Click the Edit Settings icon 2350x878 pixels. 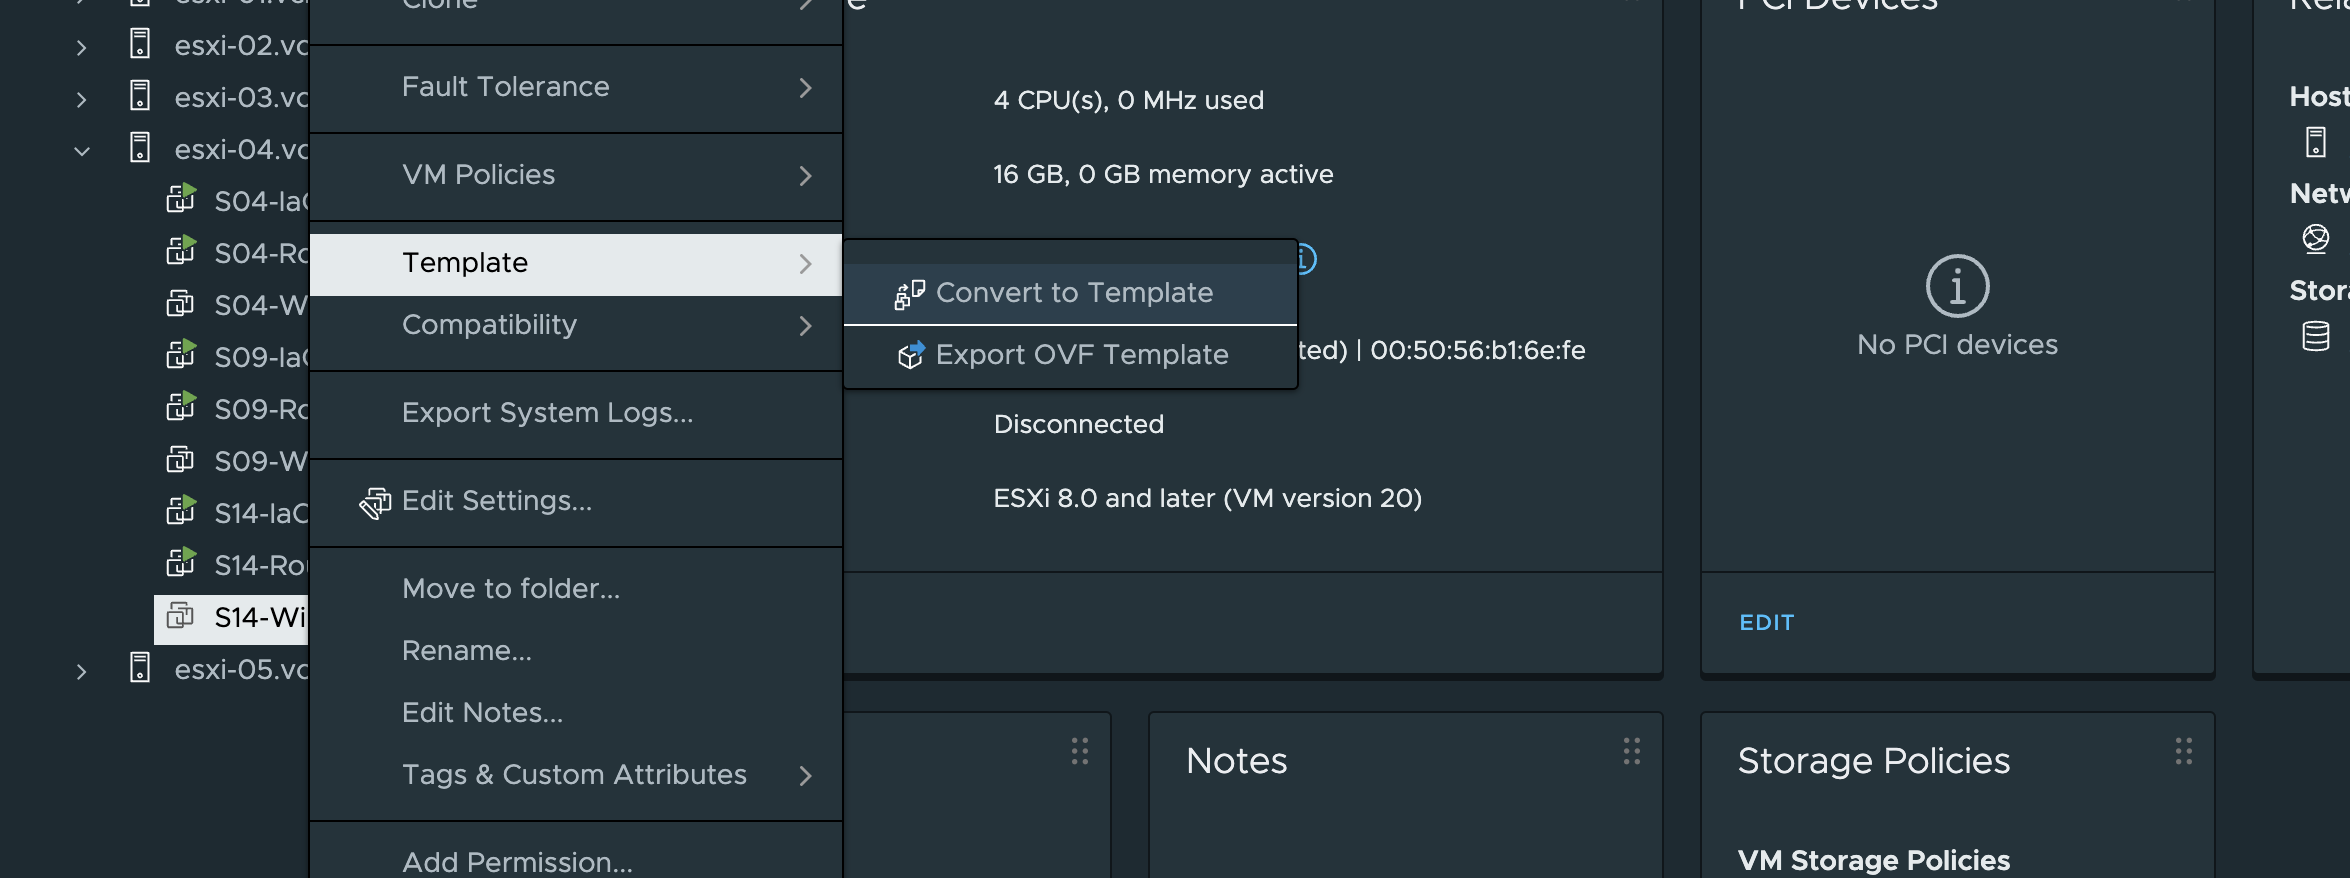(375, 502)
